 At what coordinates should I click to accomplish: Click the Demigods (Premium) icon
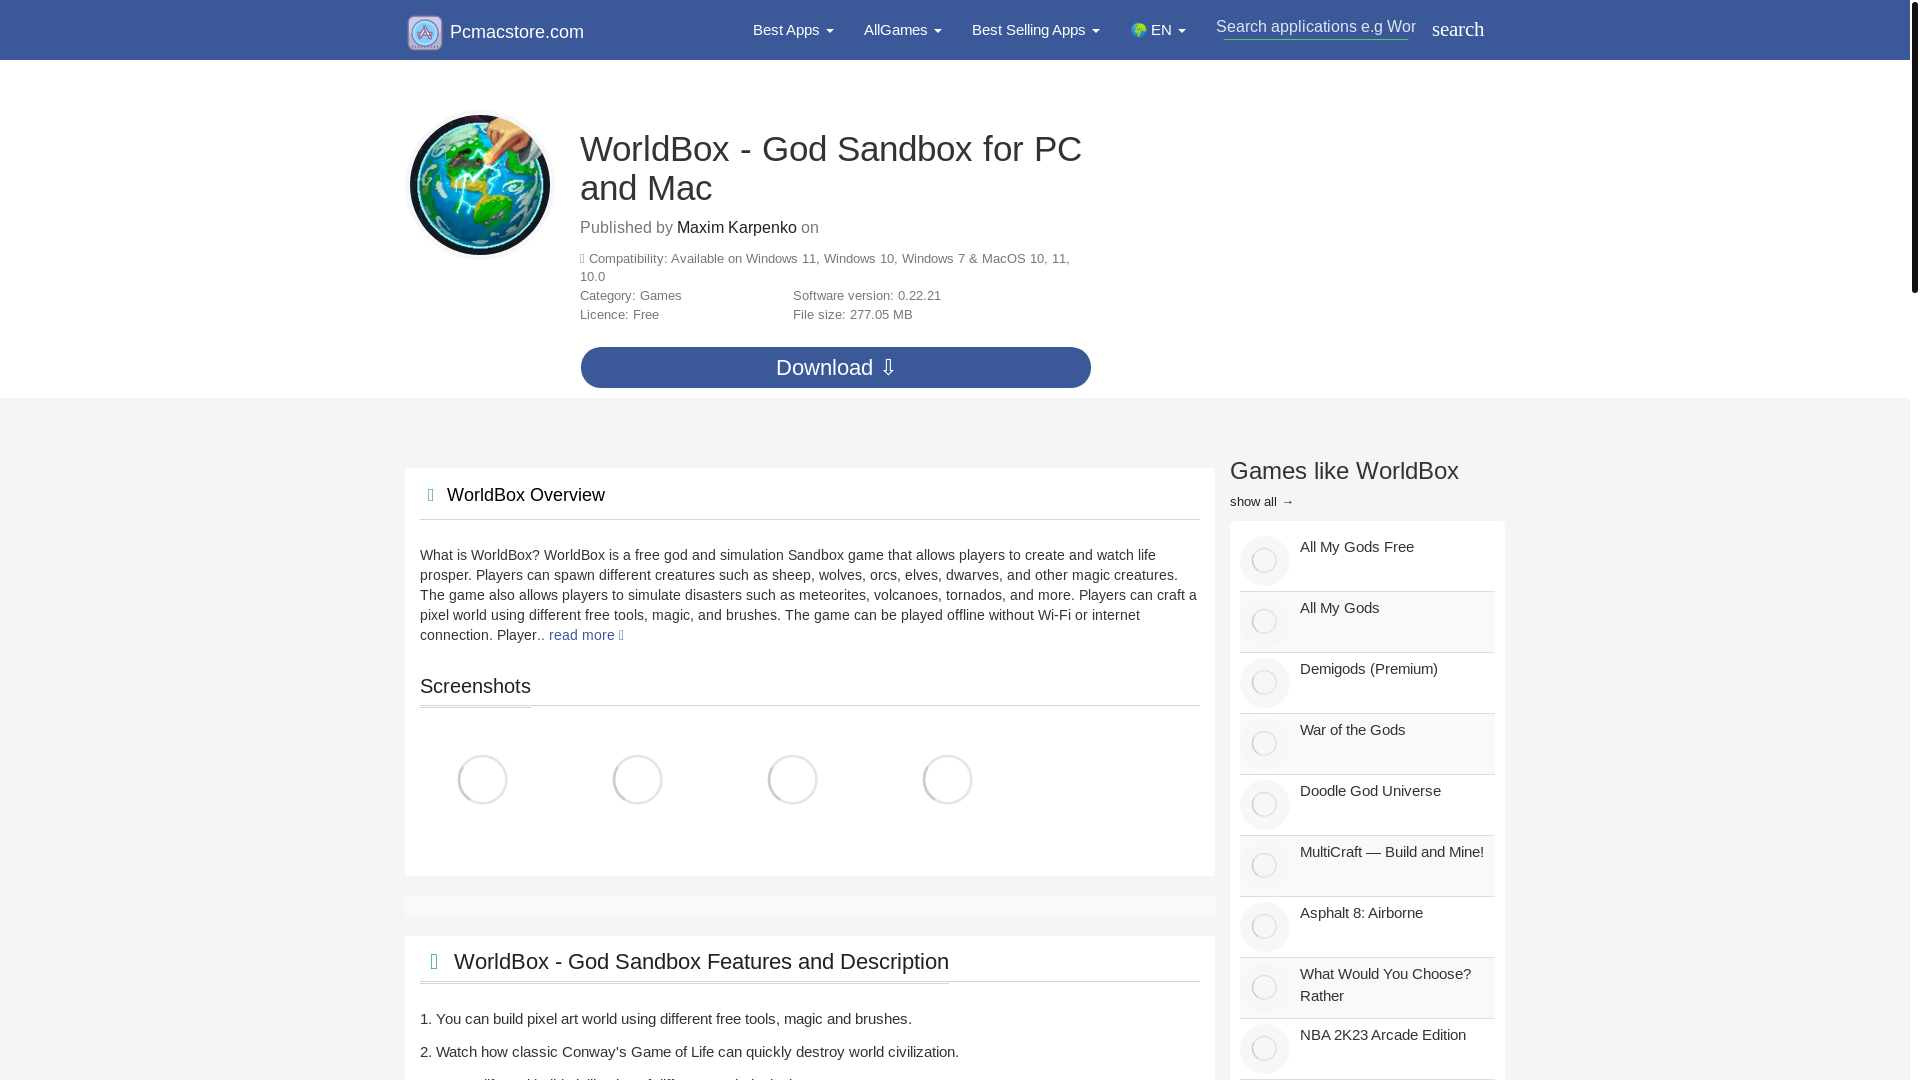click(x=1264, y=682)
